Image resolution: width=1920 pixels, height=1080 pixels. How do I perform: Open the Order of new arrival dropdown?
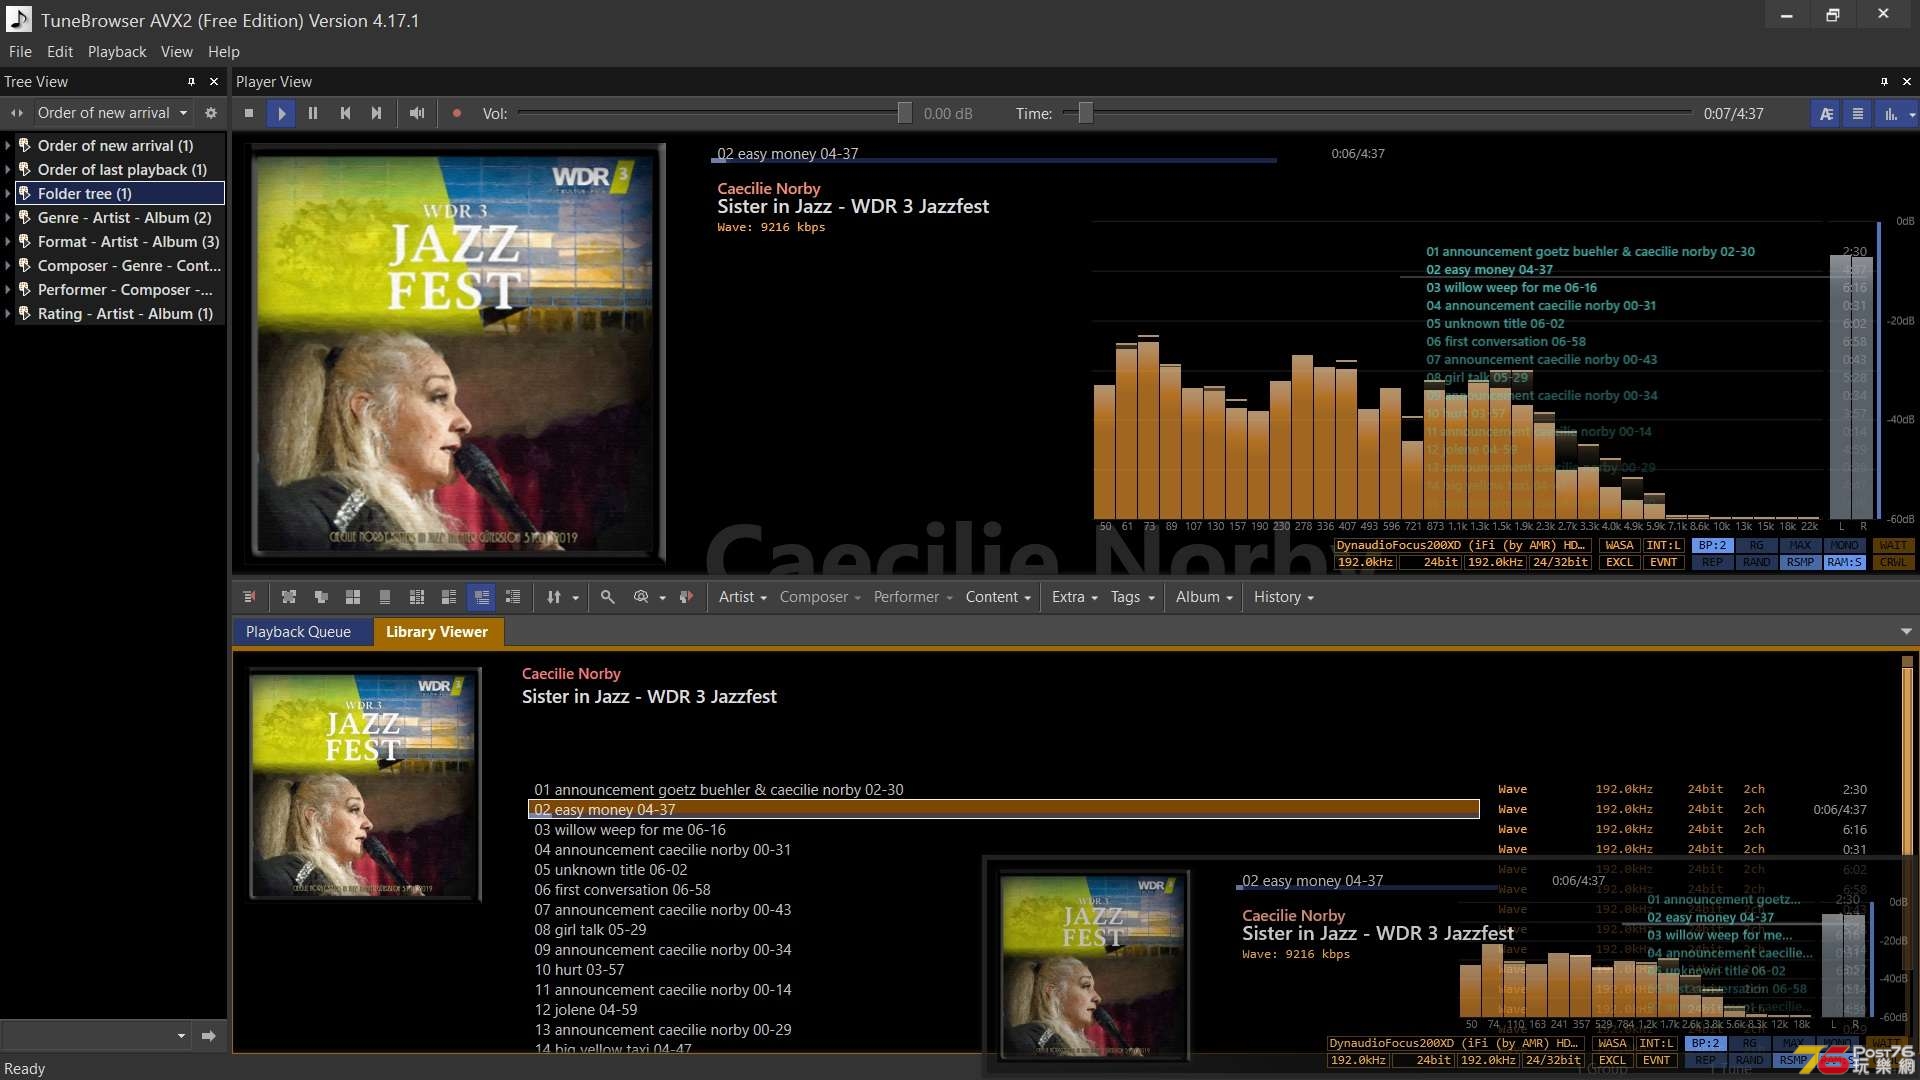[x=112, y=113]
